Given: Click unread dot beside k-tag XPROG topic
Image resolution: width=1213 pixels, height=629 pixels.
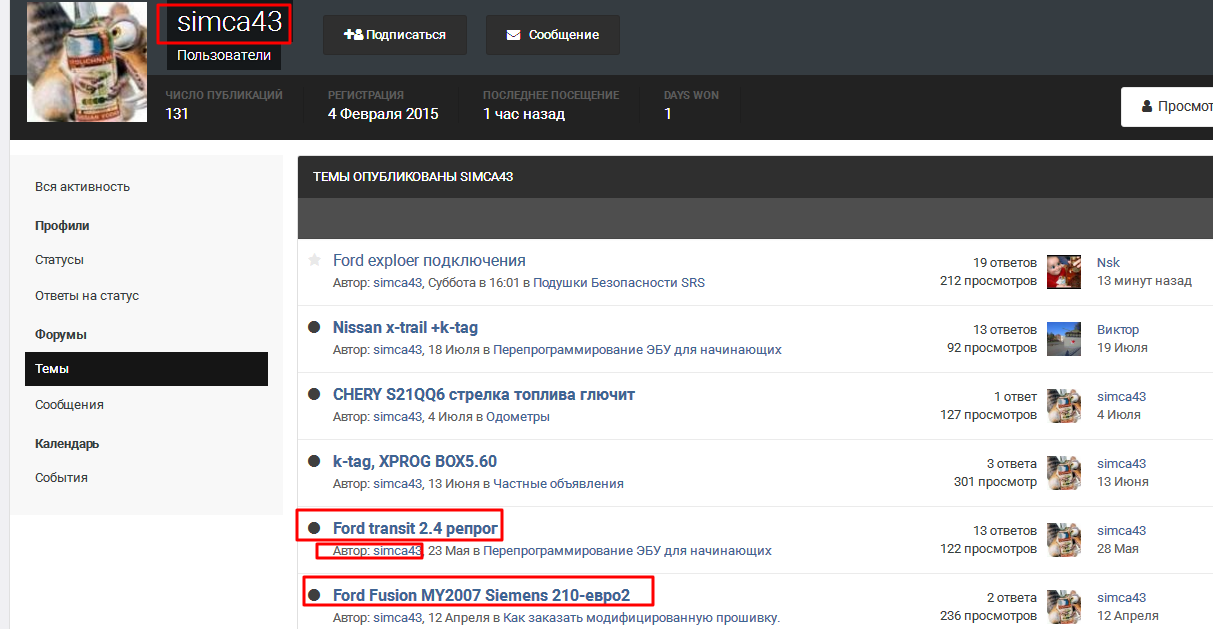Looking at the screenshot, I should pos(314,461).
